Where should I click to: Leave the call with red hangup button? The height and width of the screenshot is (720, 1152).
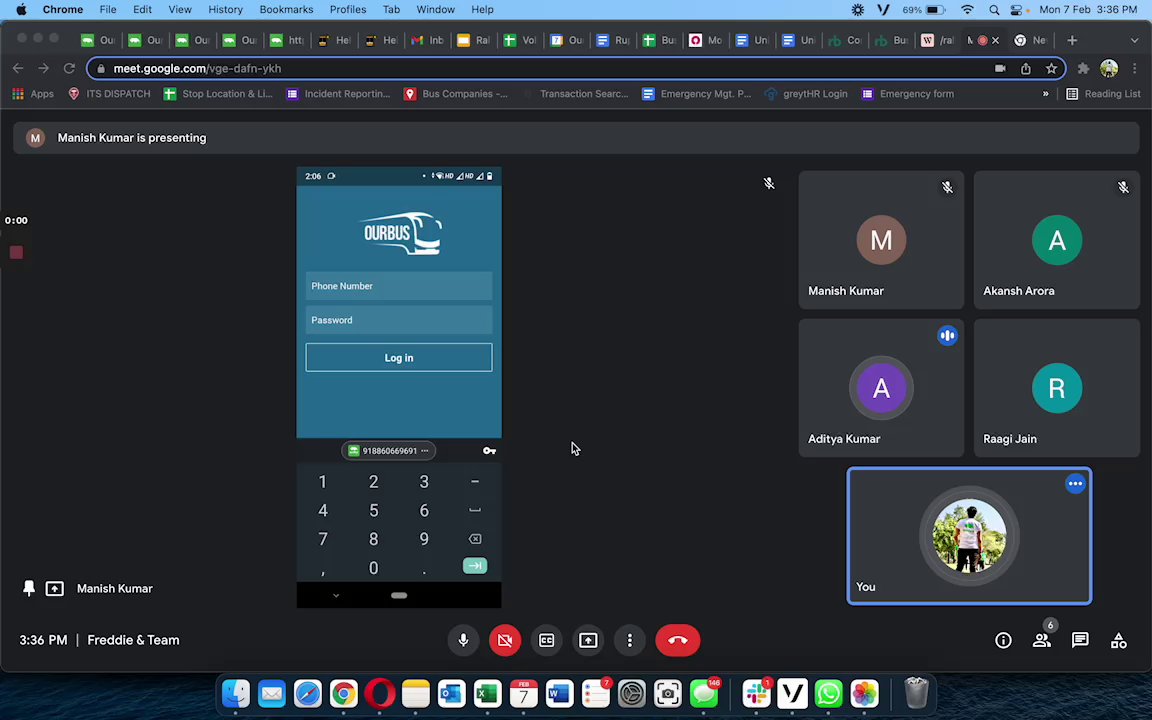(677, 640)
